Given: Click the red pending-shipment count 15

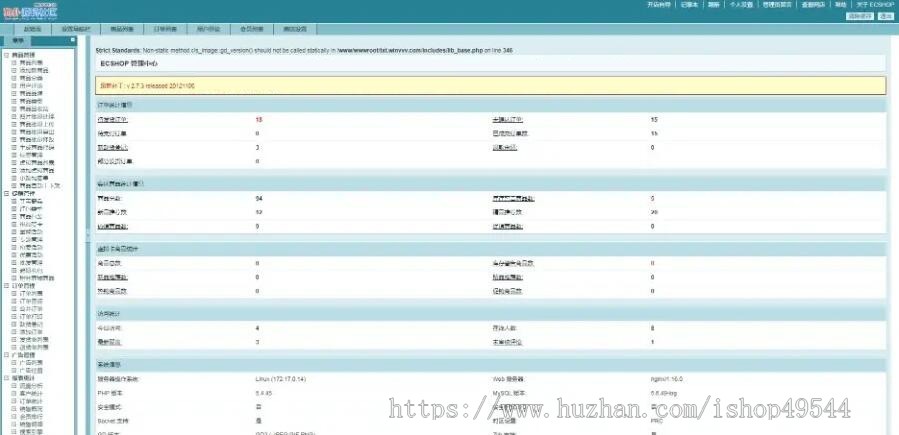Looking at the screenshot, I should (259, 120).
